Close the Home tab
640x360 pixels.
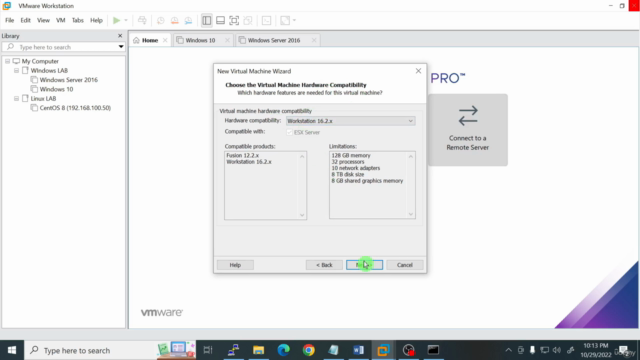[165, 40]
